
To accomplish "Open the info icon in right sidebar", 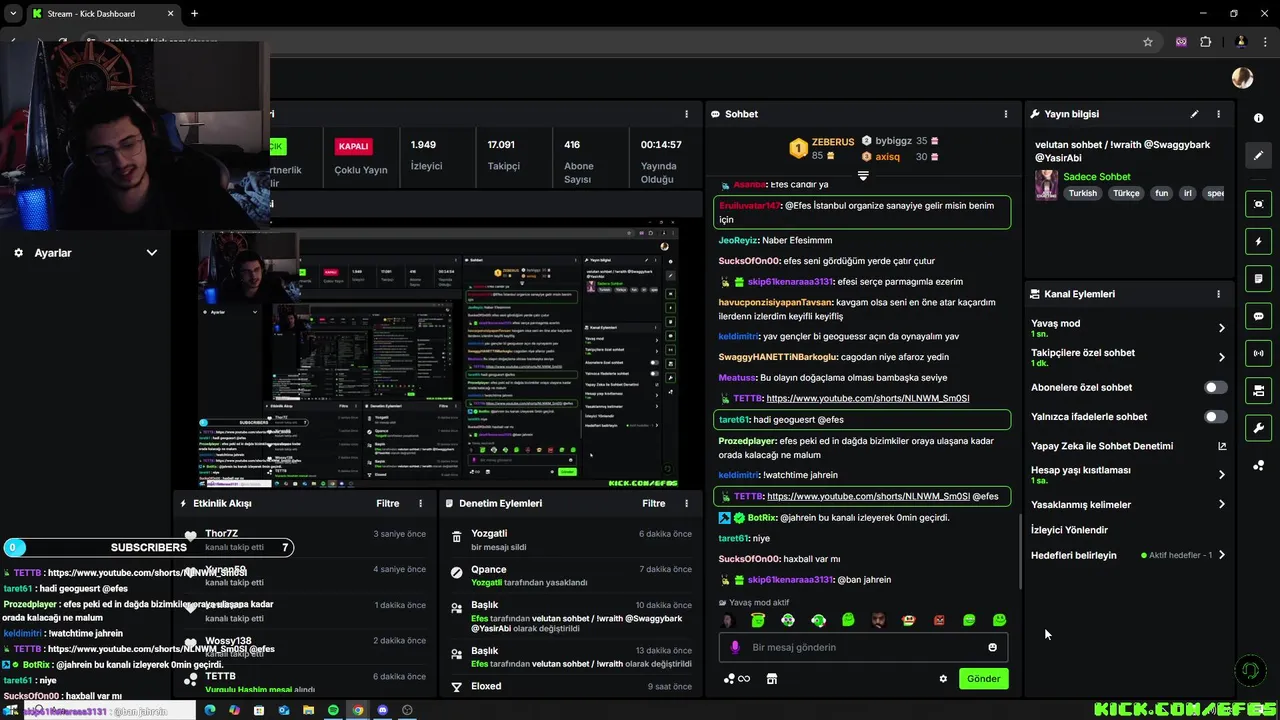I will (1258, 118).
